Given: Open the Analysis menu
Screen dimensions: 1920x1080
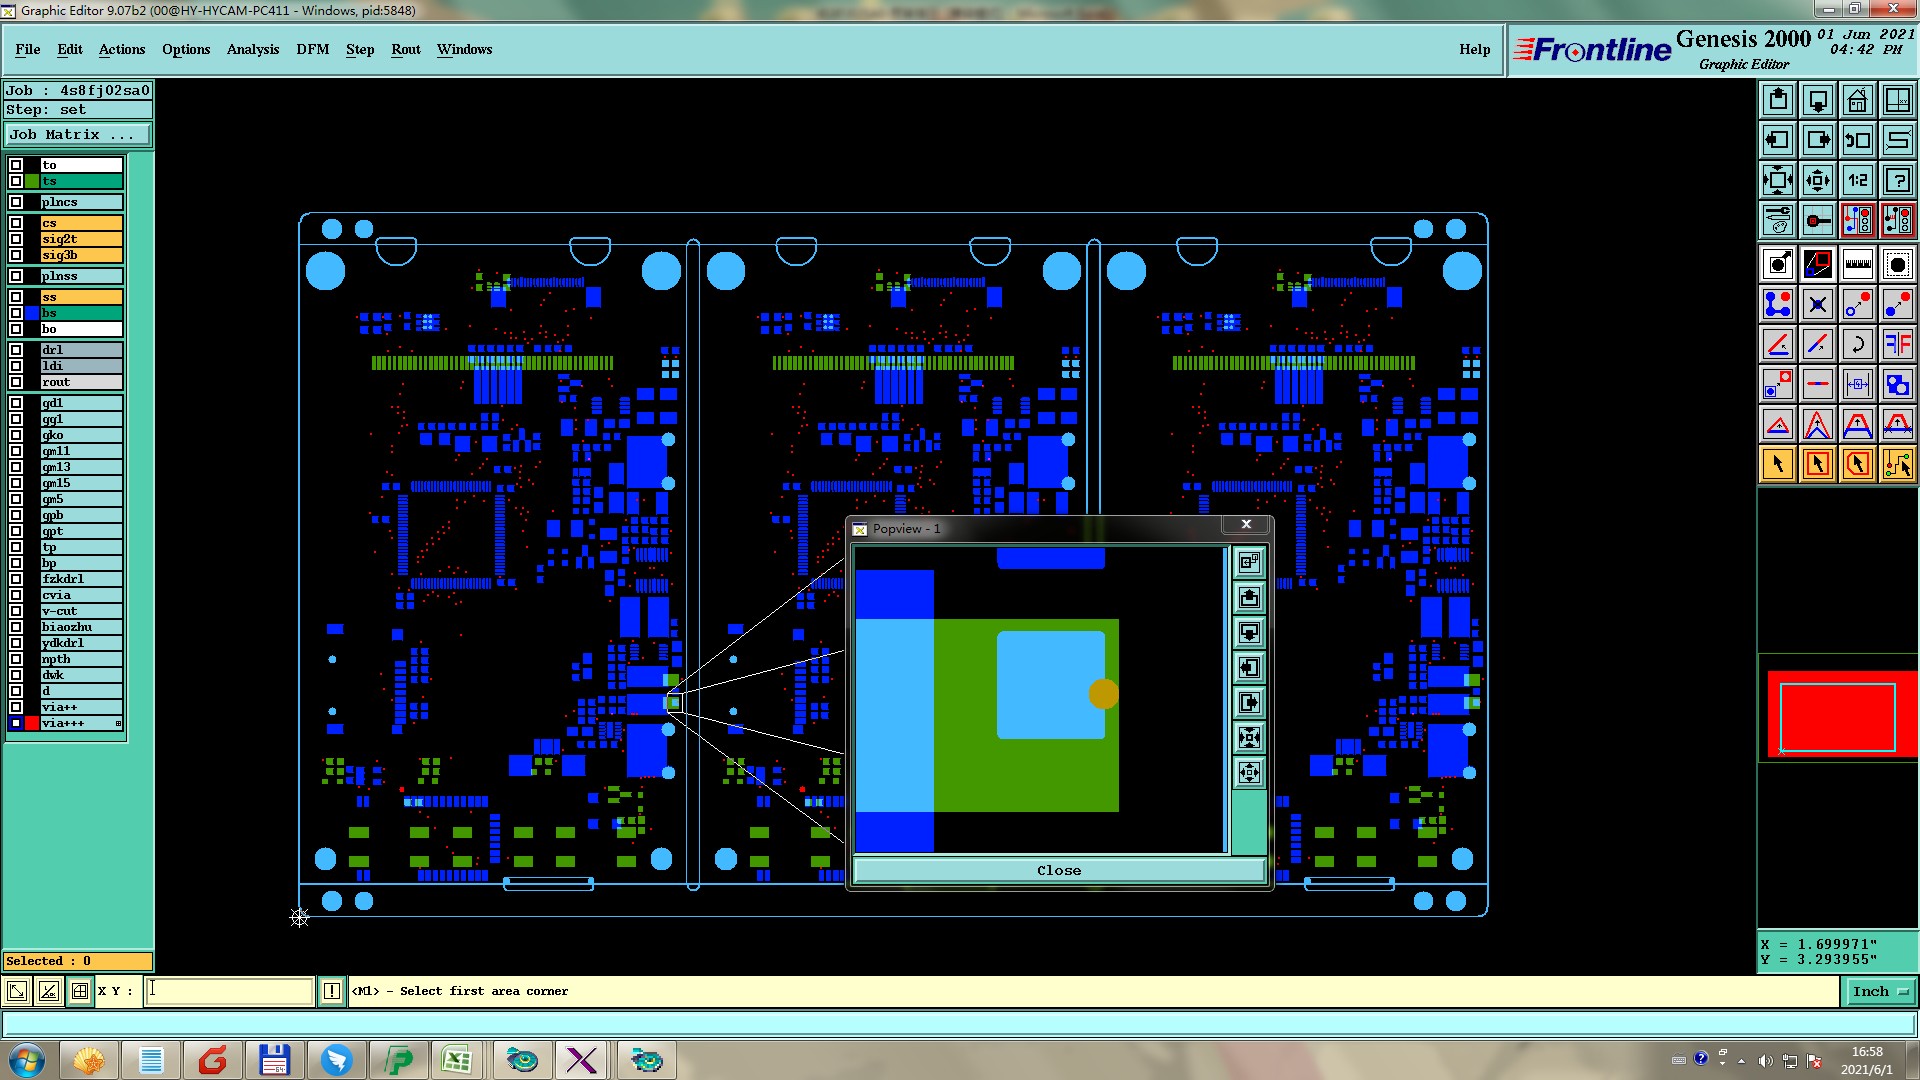Looking at the screenshot, I should (252, 49).
